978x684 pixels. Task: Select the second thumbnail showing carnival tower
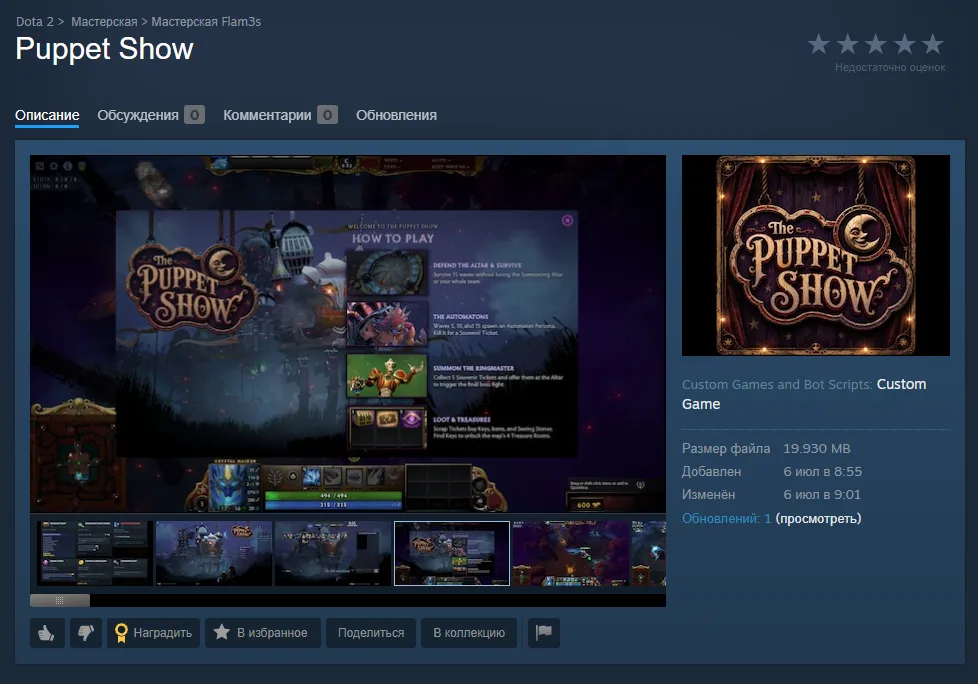tap(214, 553)
